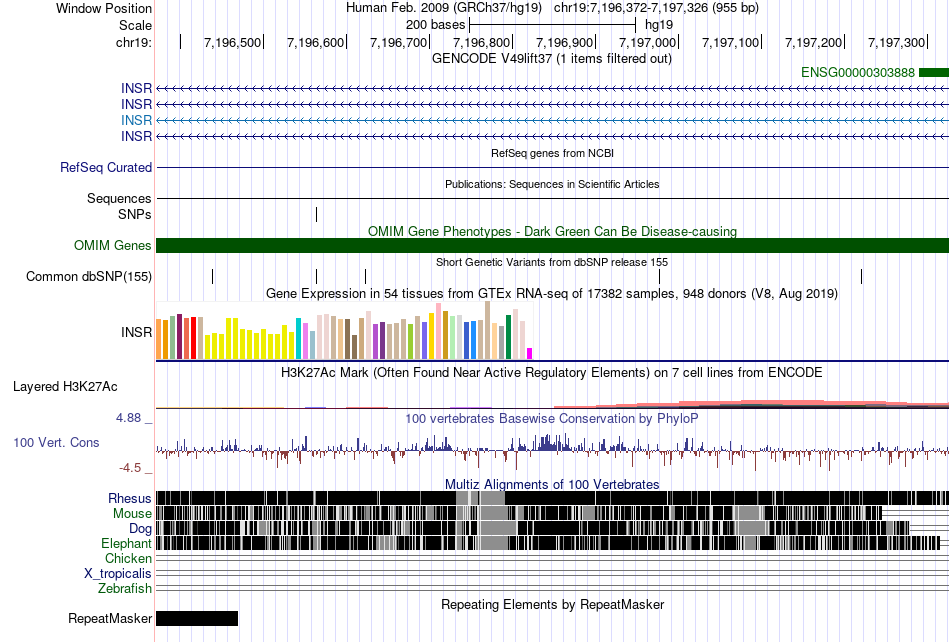
Task: Select the Elephant alignment row label
Action: tap(127, 544)
